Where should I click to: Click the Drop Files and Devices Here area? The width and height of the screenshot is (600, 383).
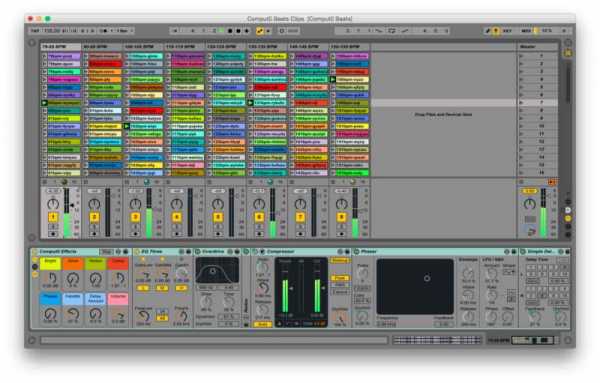[x=443, y=114]
